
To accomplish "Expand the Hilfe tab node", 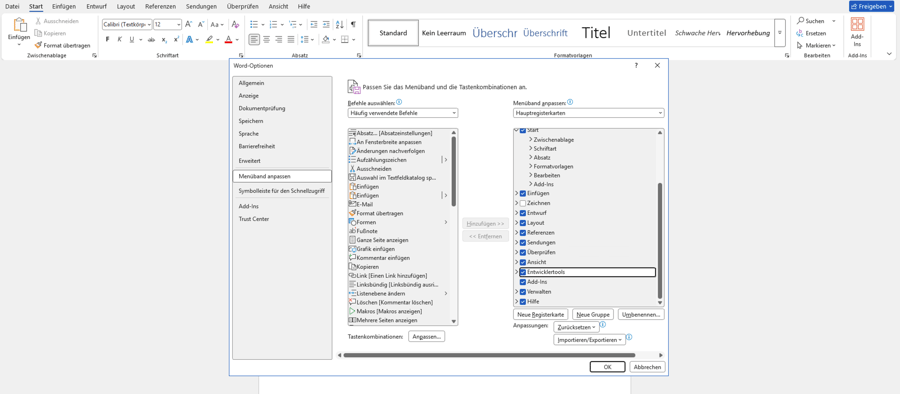I will [517, 302].
